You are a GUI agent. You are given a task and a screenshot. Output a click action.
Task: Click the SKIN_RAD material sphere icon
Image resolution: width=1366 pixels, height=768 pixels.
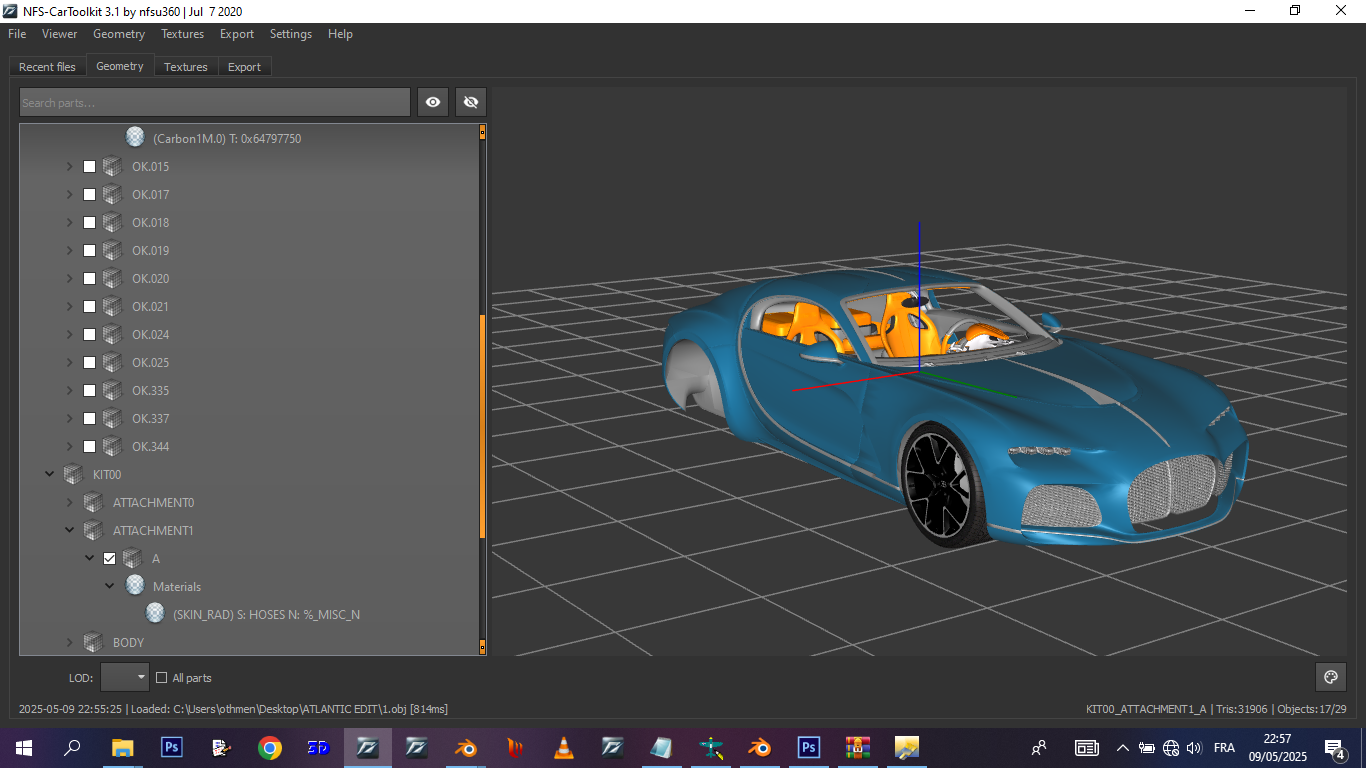click(155, 614)
